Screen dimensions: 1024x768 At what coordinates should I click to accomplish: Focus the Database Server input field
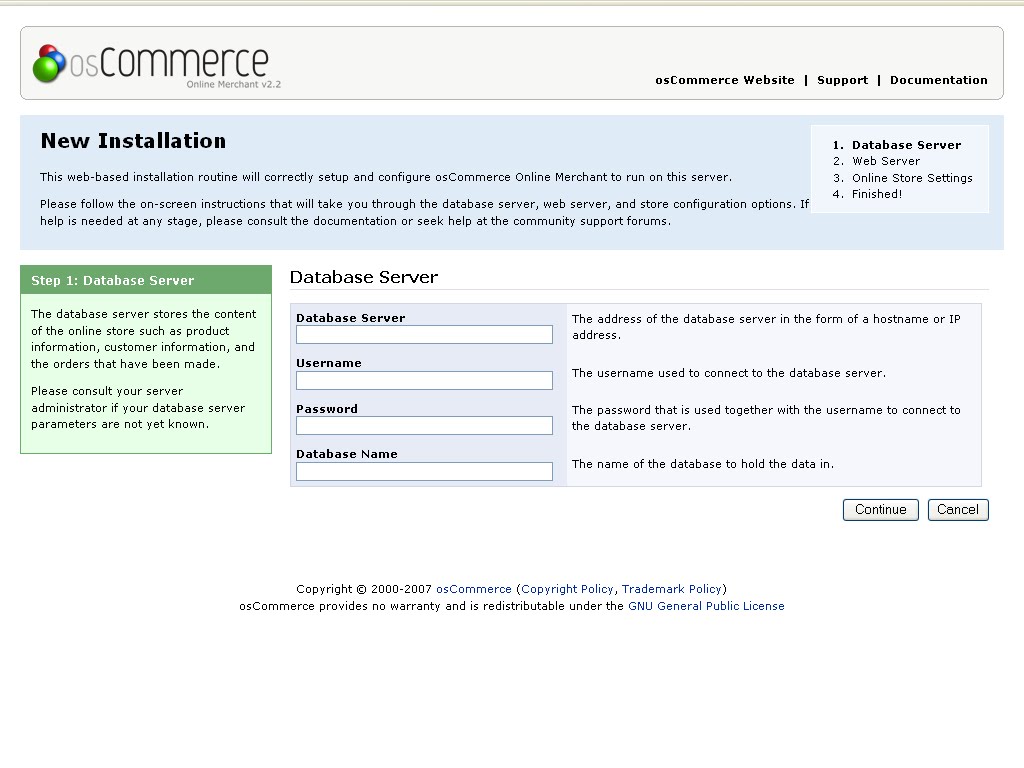pyautogui.click(x=424, y=334)
